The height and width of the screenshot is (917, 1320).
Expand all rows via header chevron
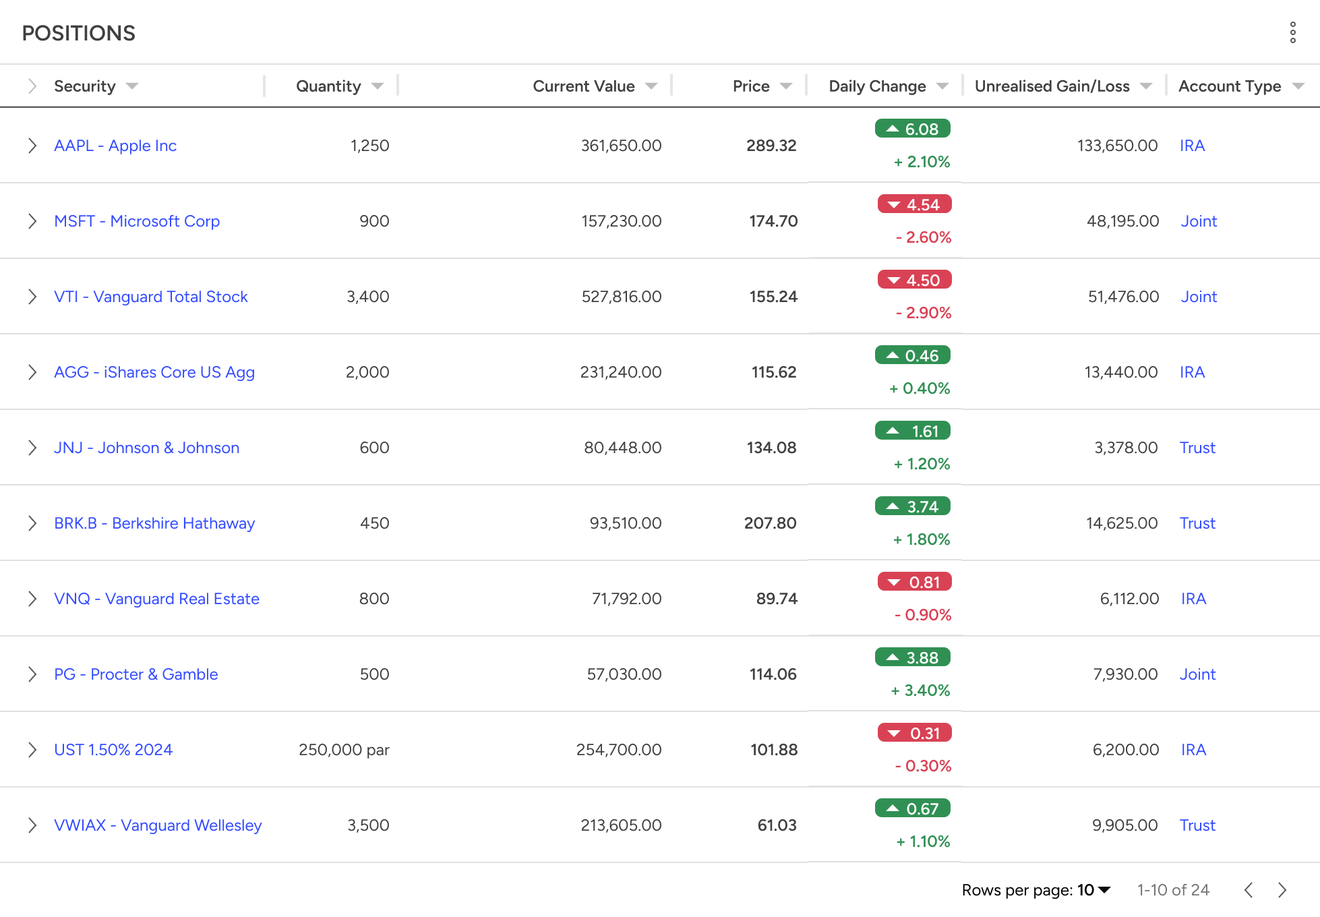(32, 86)
